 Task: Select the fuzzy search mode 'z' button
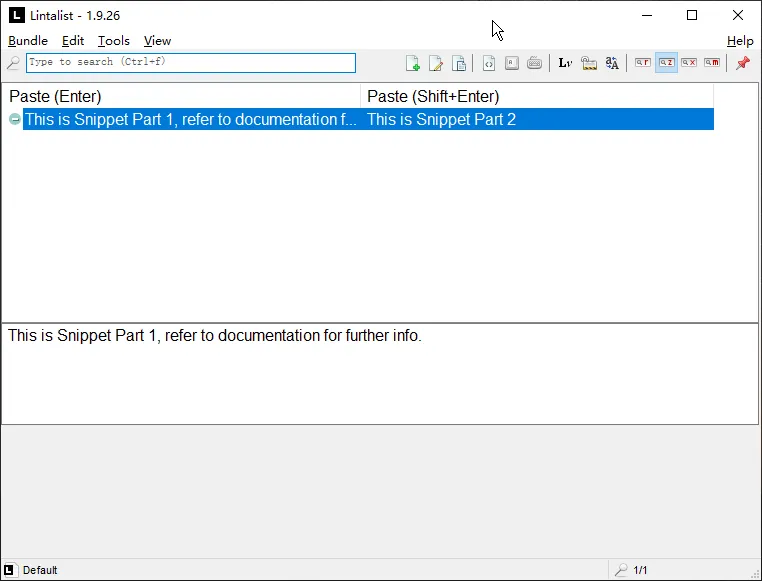coord(666,63)
